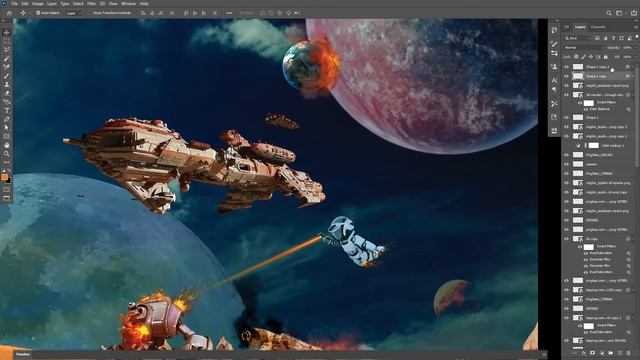Click the new group folder icon
Image resolution: width=640 pixels, height=360 pixels.
click(x=611, y=353)
